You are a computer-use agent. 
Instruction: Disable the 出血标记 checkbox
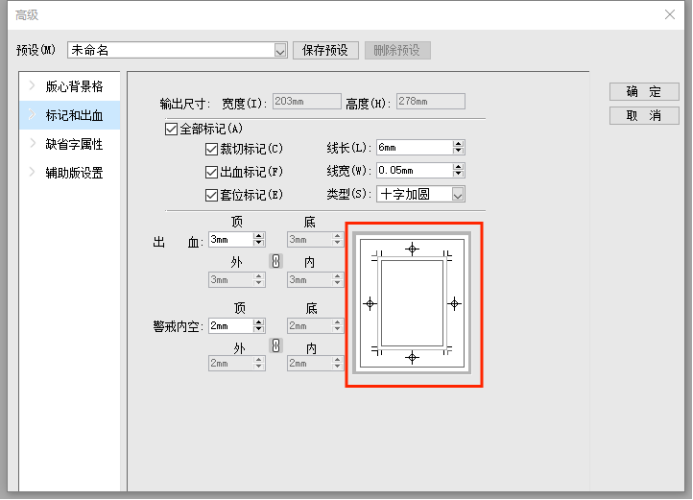point(211,171)
